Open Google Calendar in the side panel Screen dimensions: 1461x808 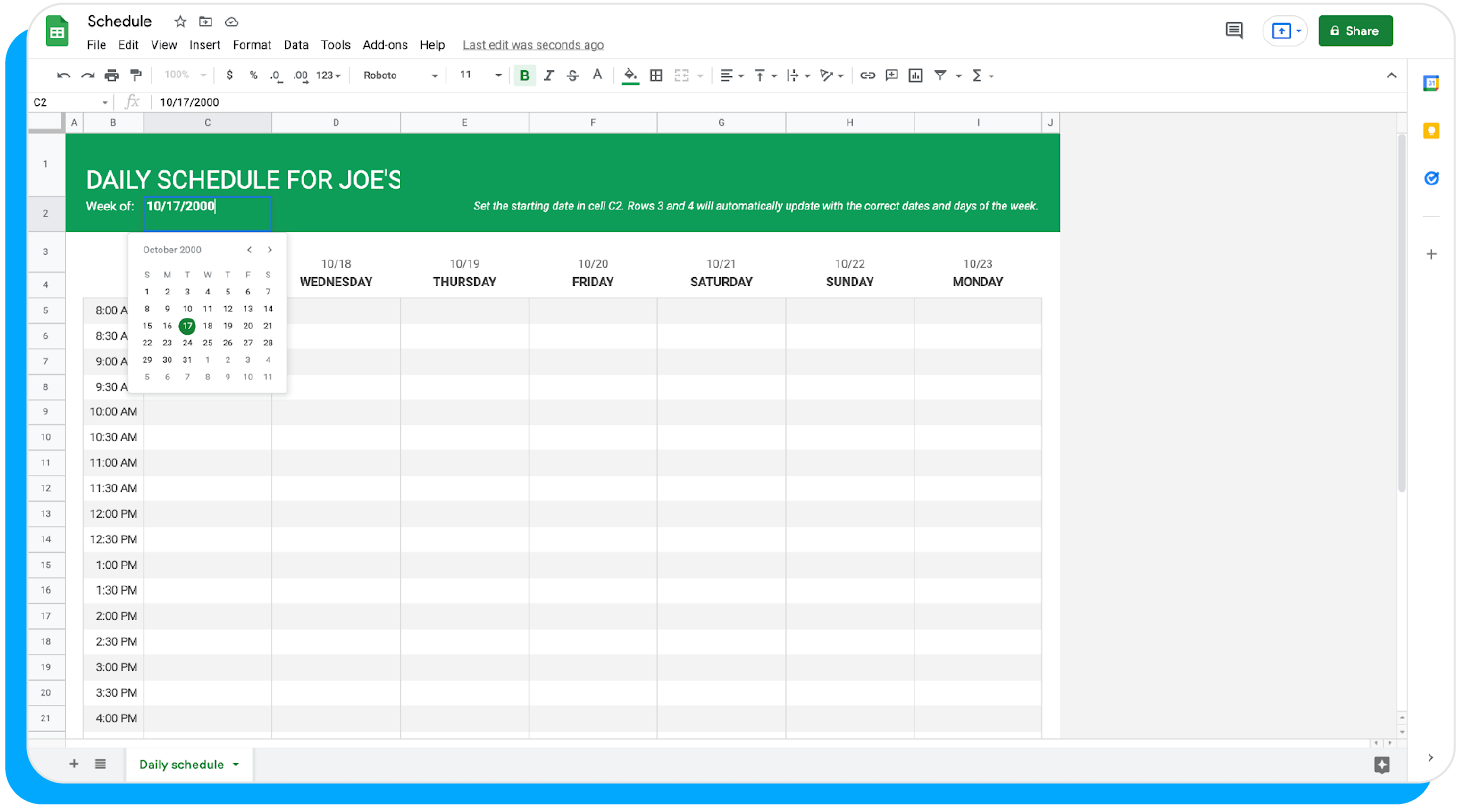coord(1431,84)
